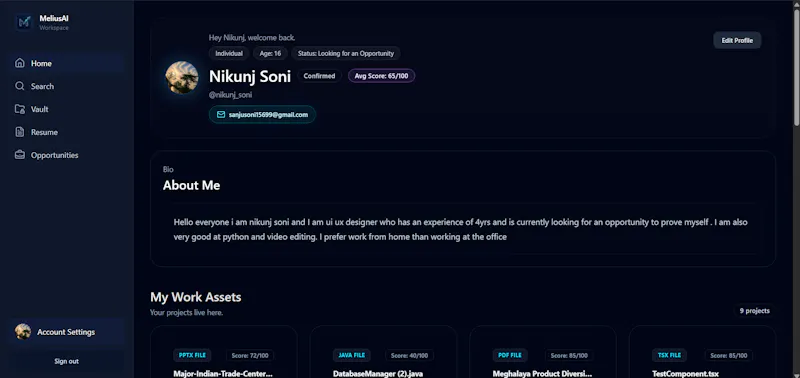
Task: Go to Vault in the sidebar
Action: [x=66, y=109]
